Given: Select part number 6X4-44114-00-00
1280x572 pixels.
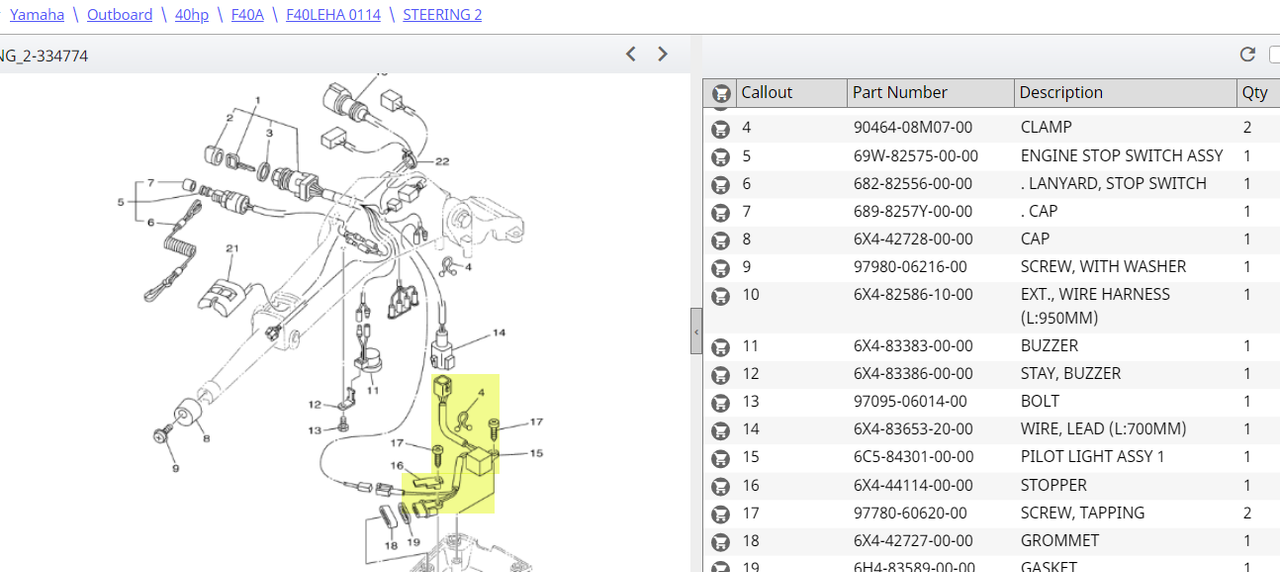Looking at the screenshot, I should click(x=912, y=486).
